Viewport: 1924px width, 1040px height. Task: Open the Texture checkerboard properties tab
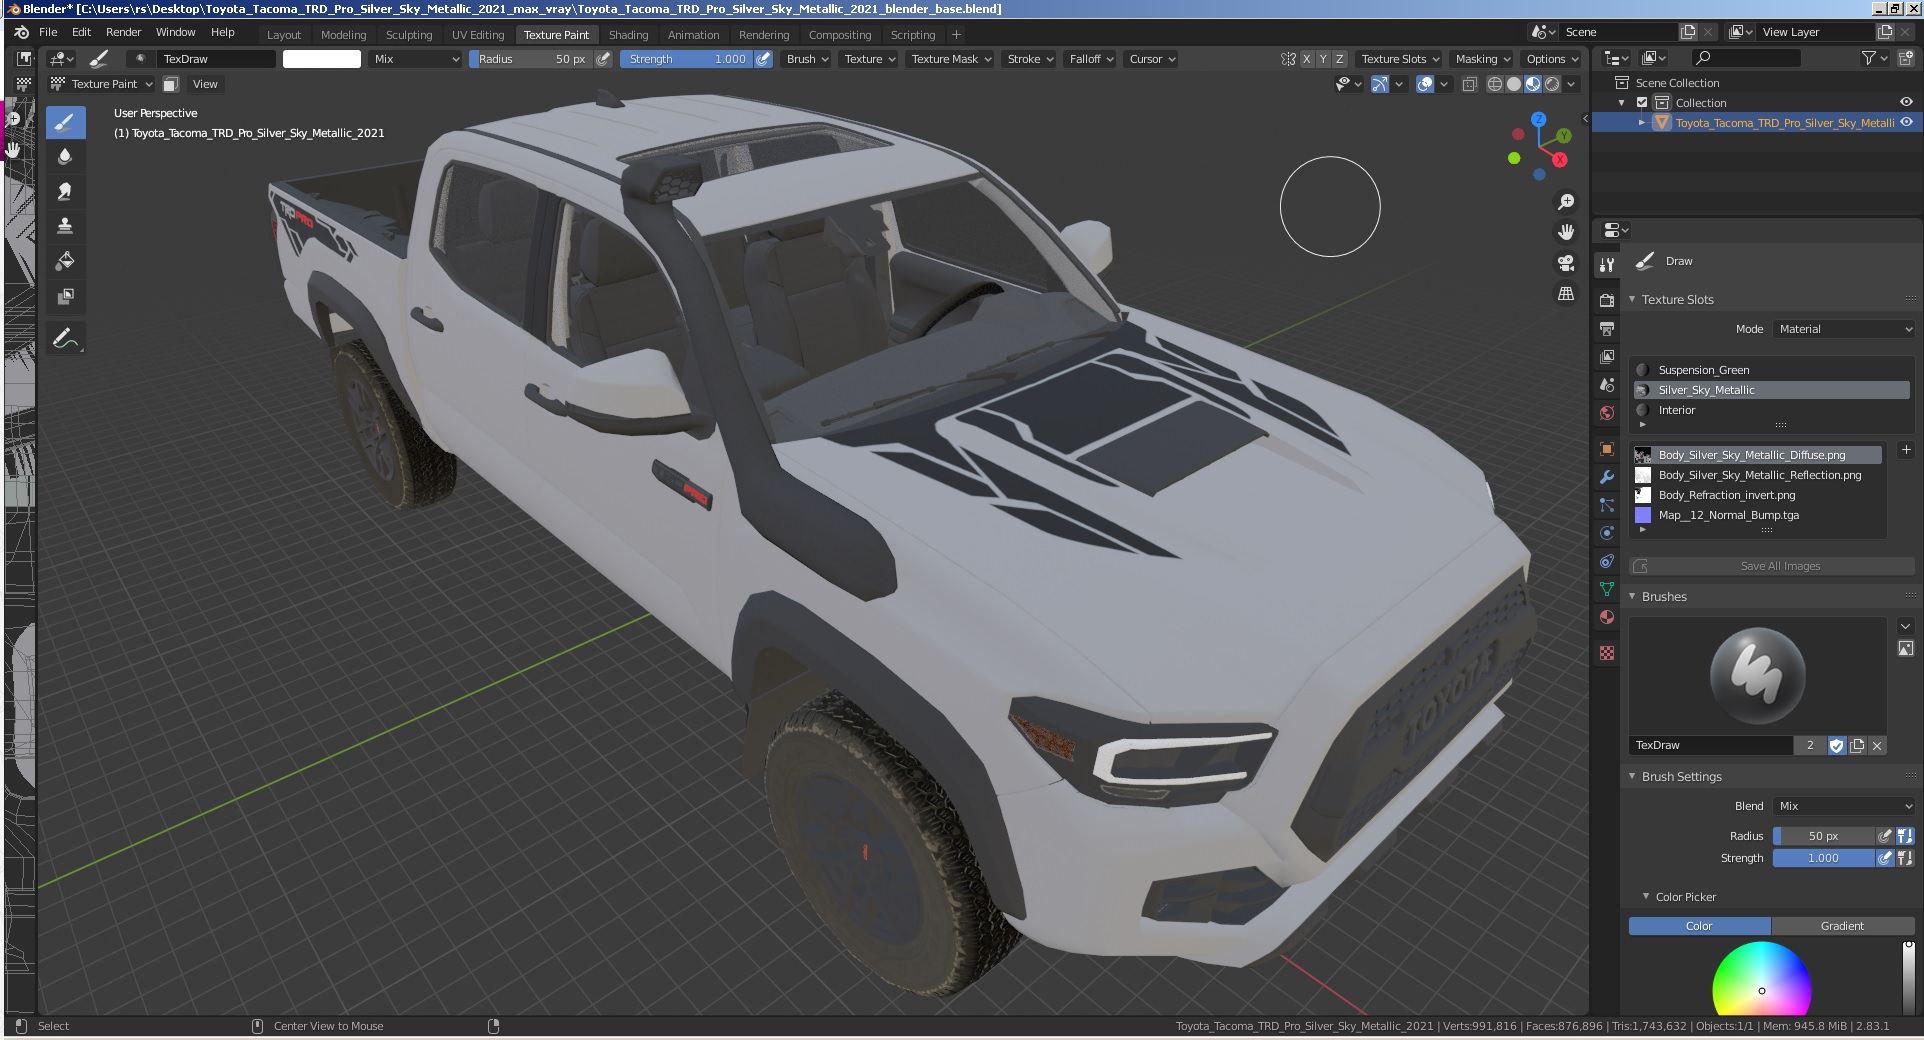[x=1607, y=653]
